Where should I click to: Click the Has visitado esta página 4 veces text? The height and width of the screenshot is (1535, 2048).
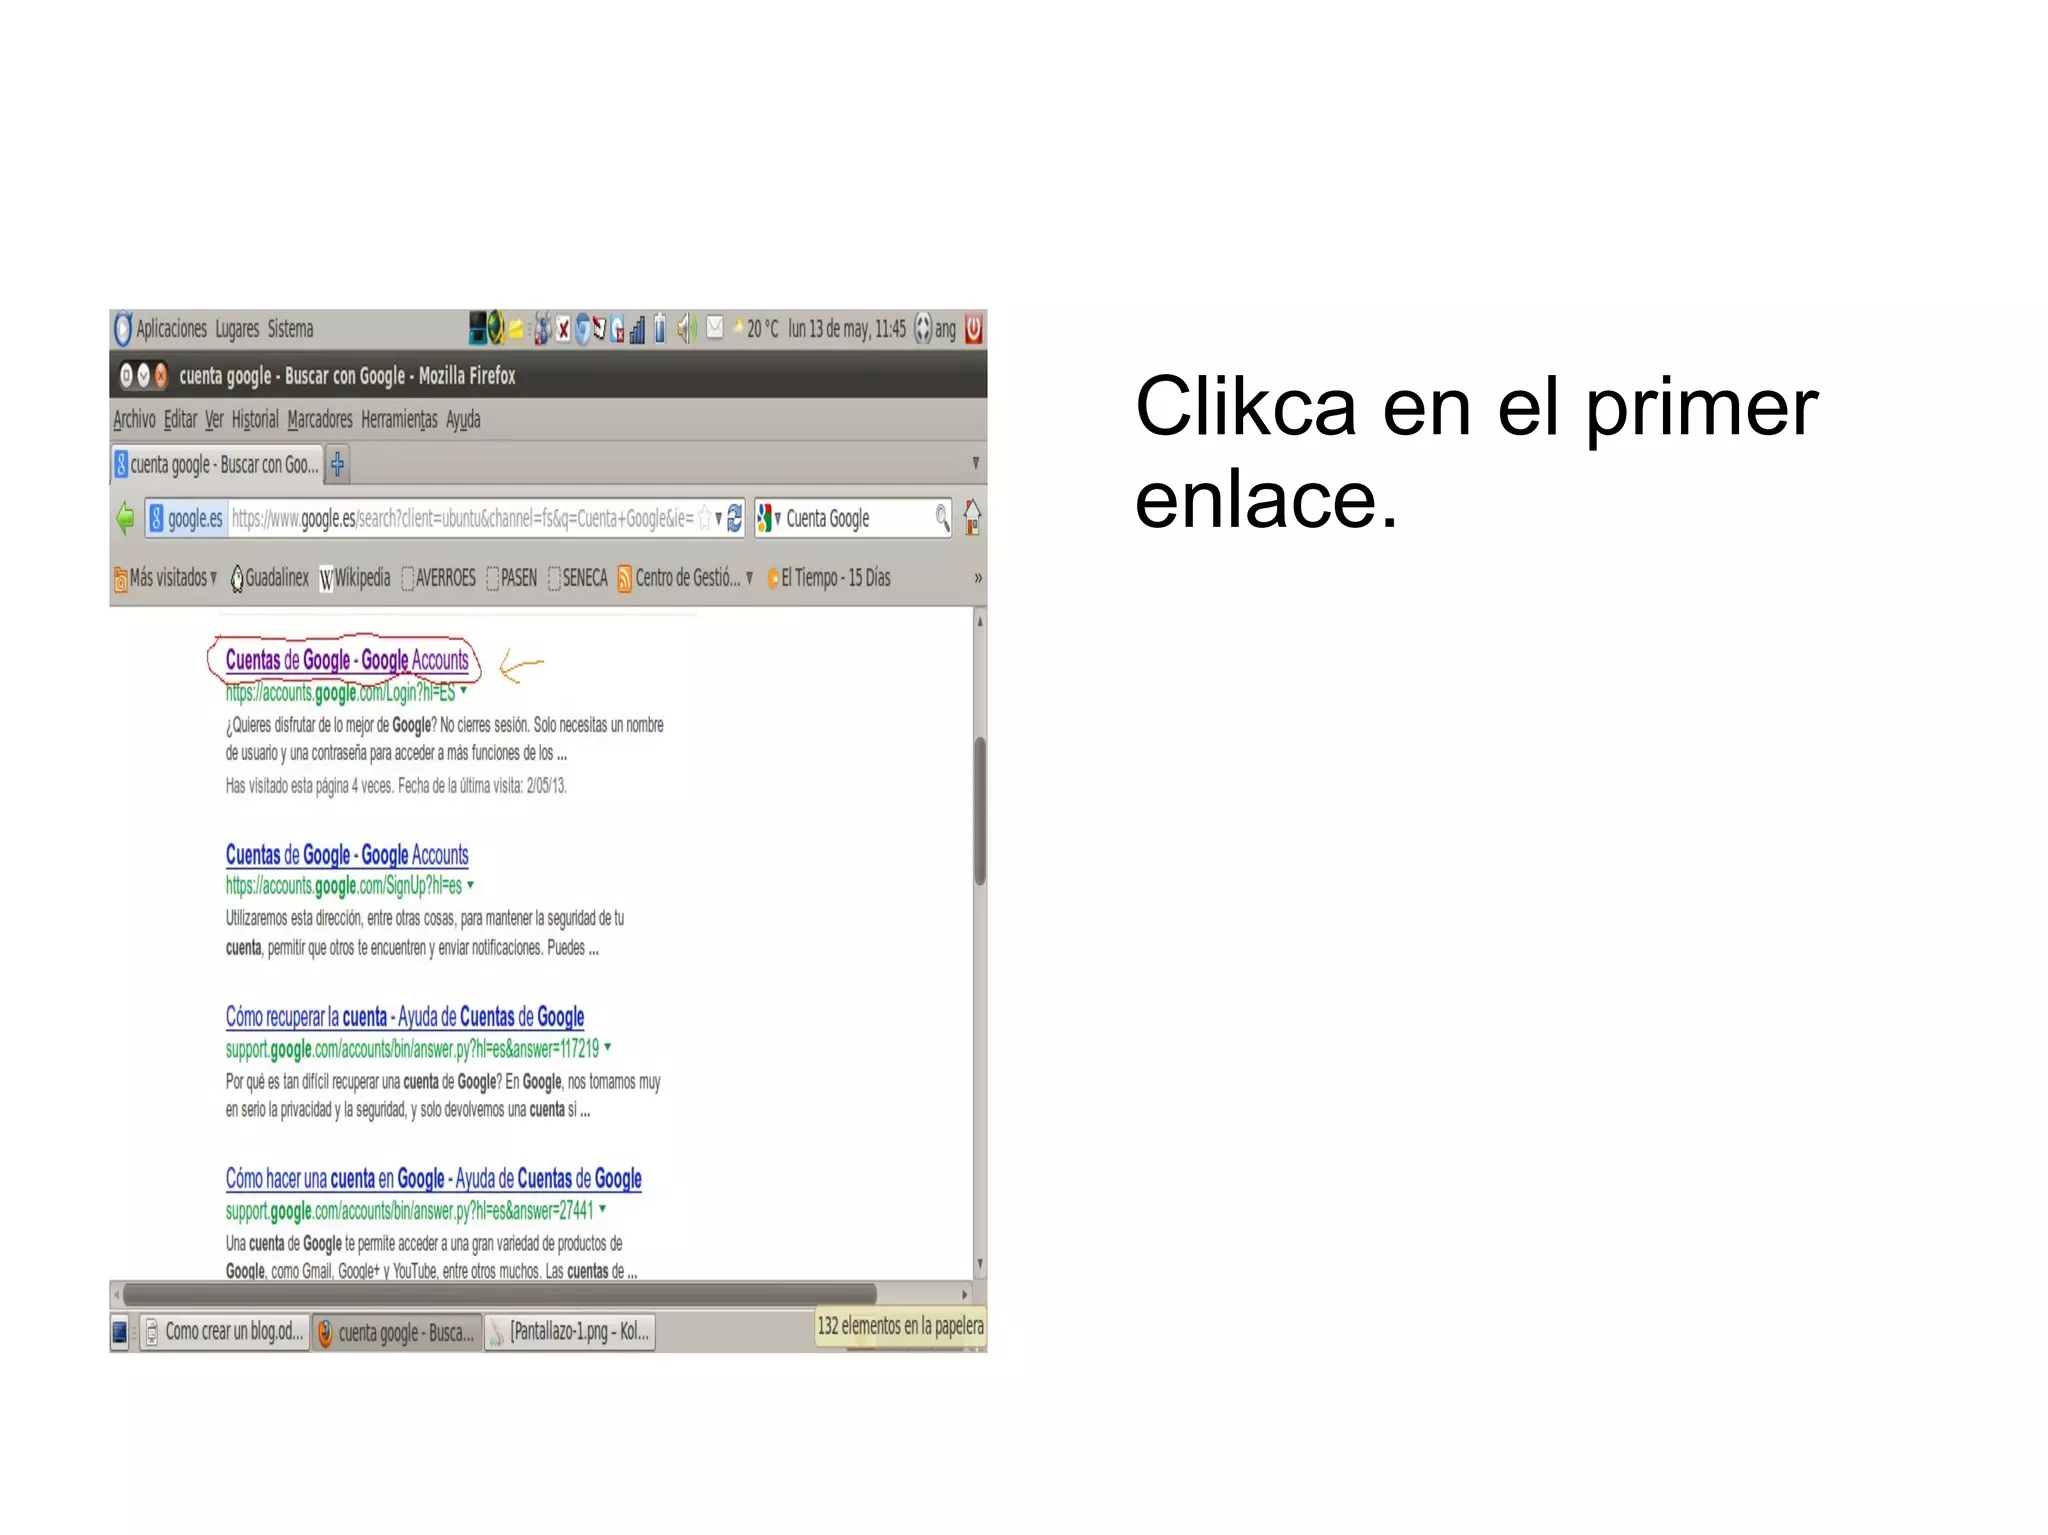(396, 786)
